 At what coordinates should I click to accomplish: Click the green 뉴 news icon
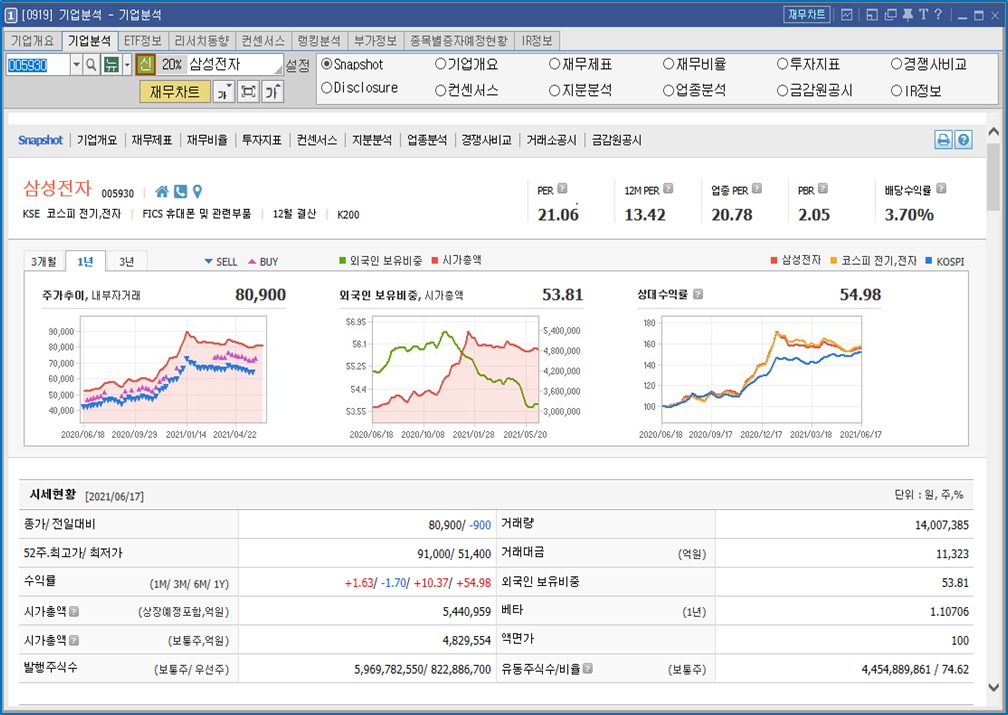click(111, 64)
